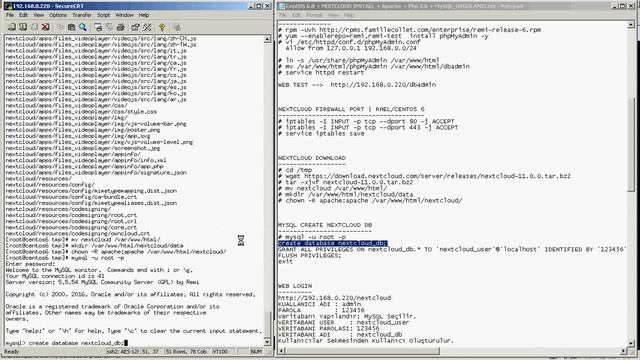Image resolution: width=640 pixels, height=360 pixels.
Task: Click Notepad vertical scrollbar down arrow
Action: coord(631,343)
